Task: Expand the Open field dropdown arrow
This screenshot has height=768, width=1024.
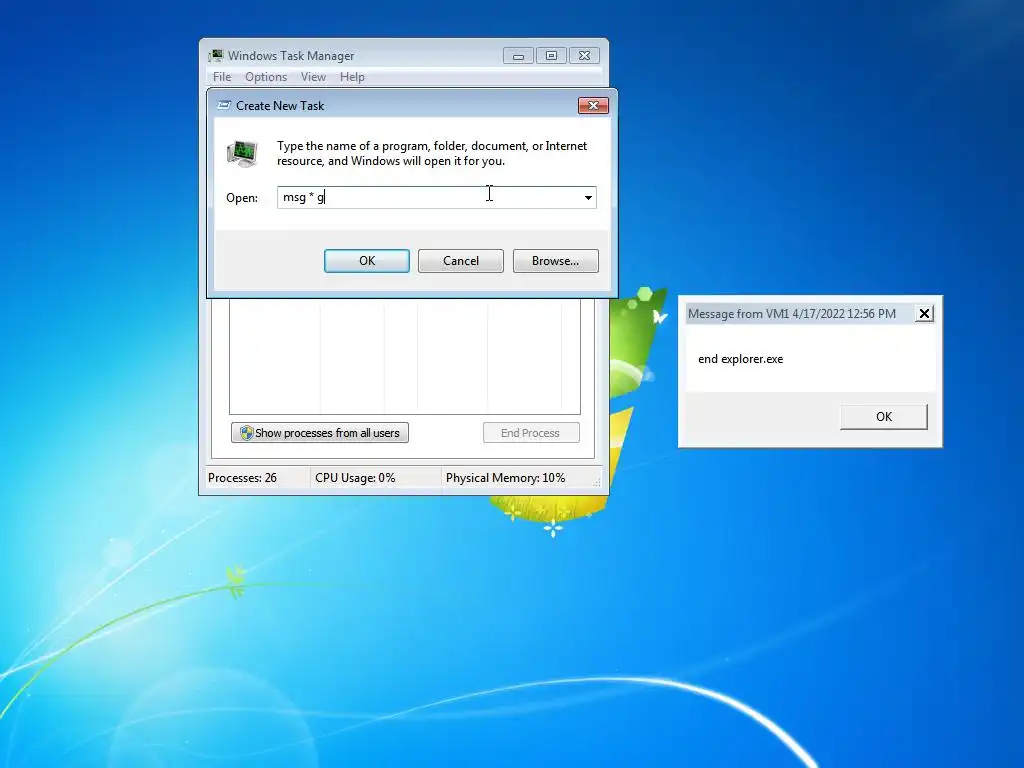Action: (588, 197)
